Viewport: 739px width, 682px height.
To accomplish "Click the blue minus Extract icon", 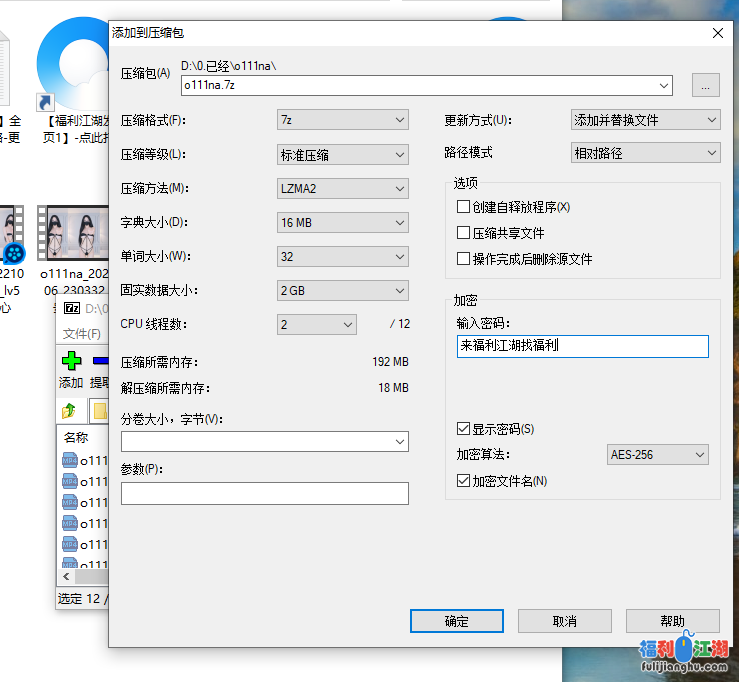I will pyautogui.click(x=100, y=361).
